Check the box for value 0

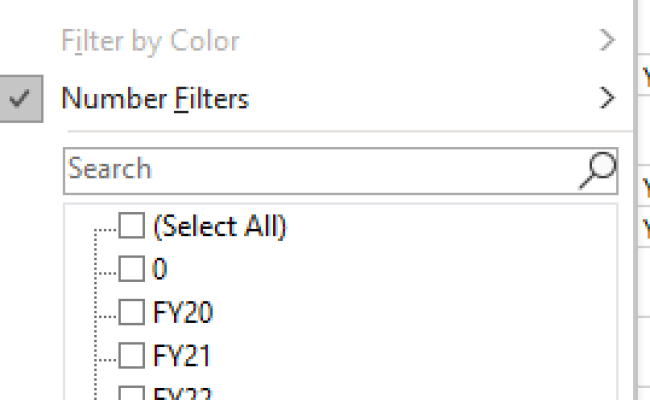click(132, 269)
